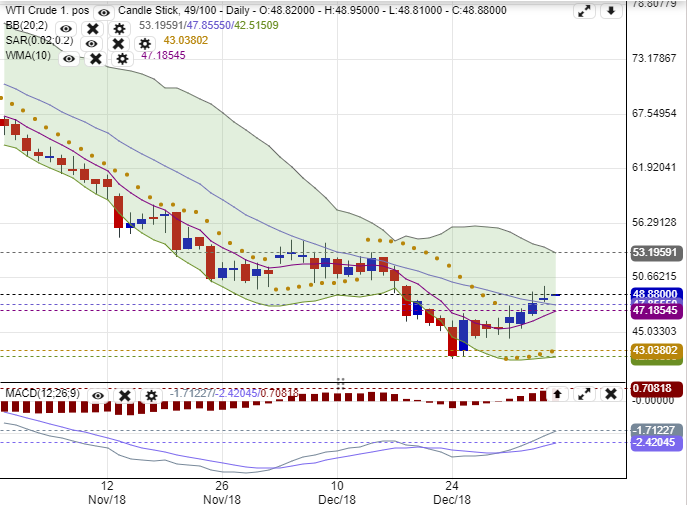Move main chart pane down
Viewport: 687px width, 505px height.
(609, 12)
